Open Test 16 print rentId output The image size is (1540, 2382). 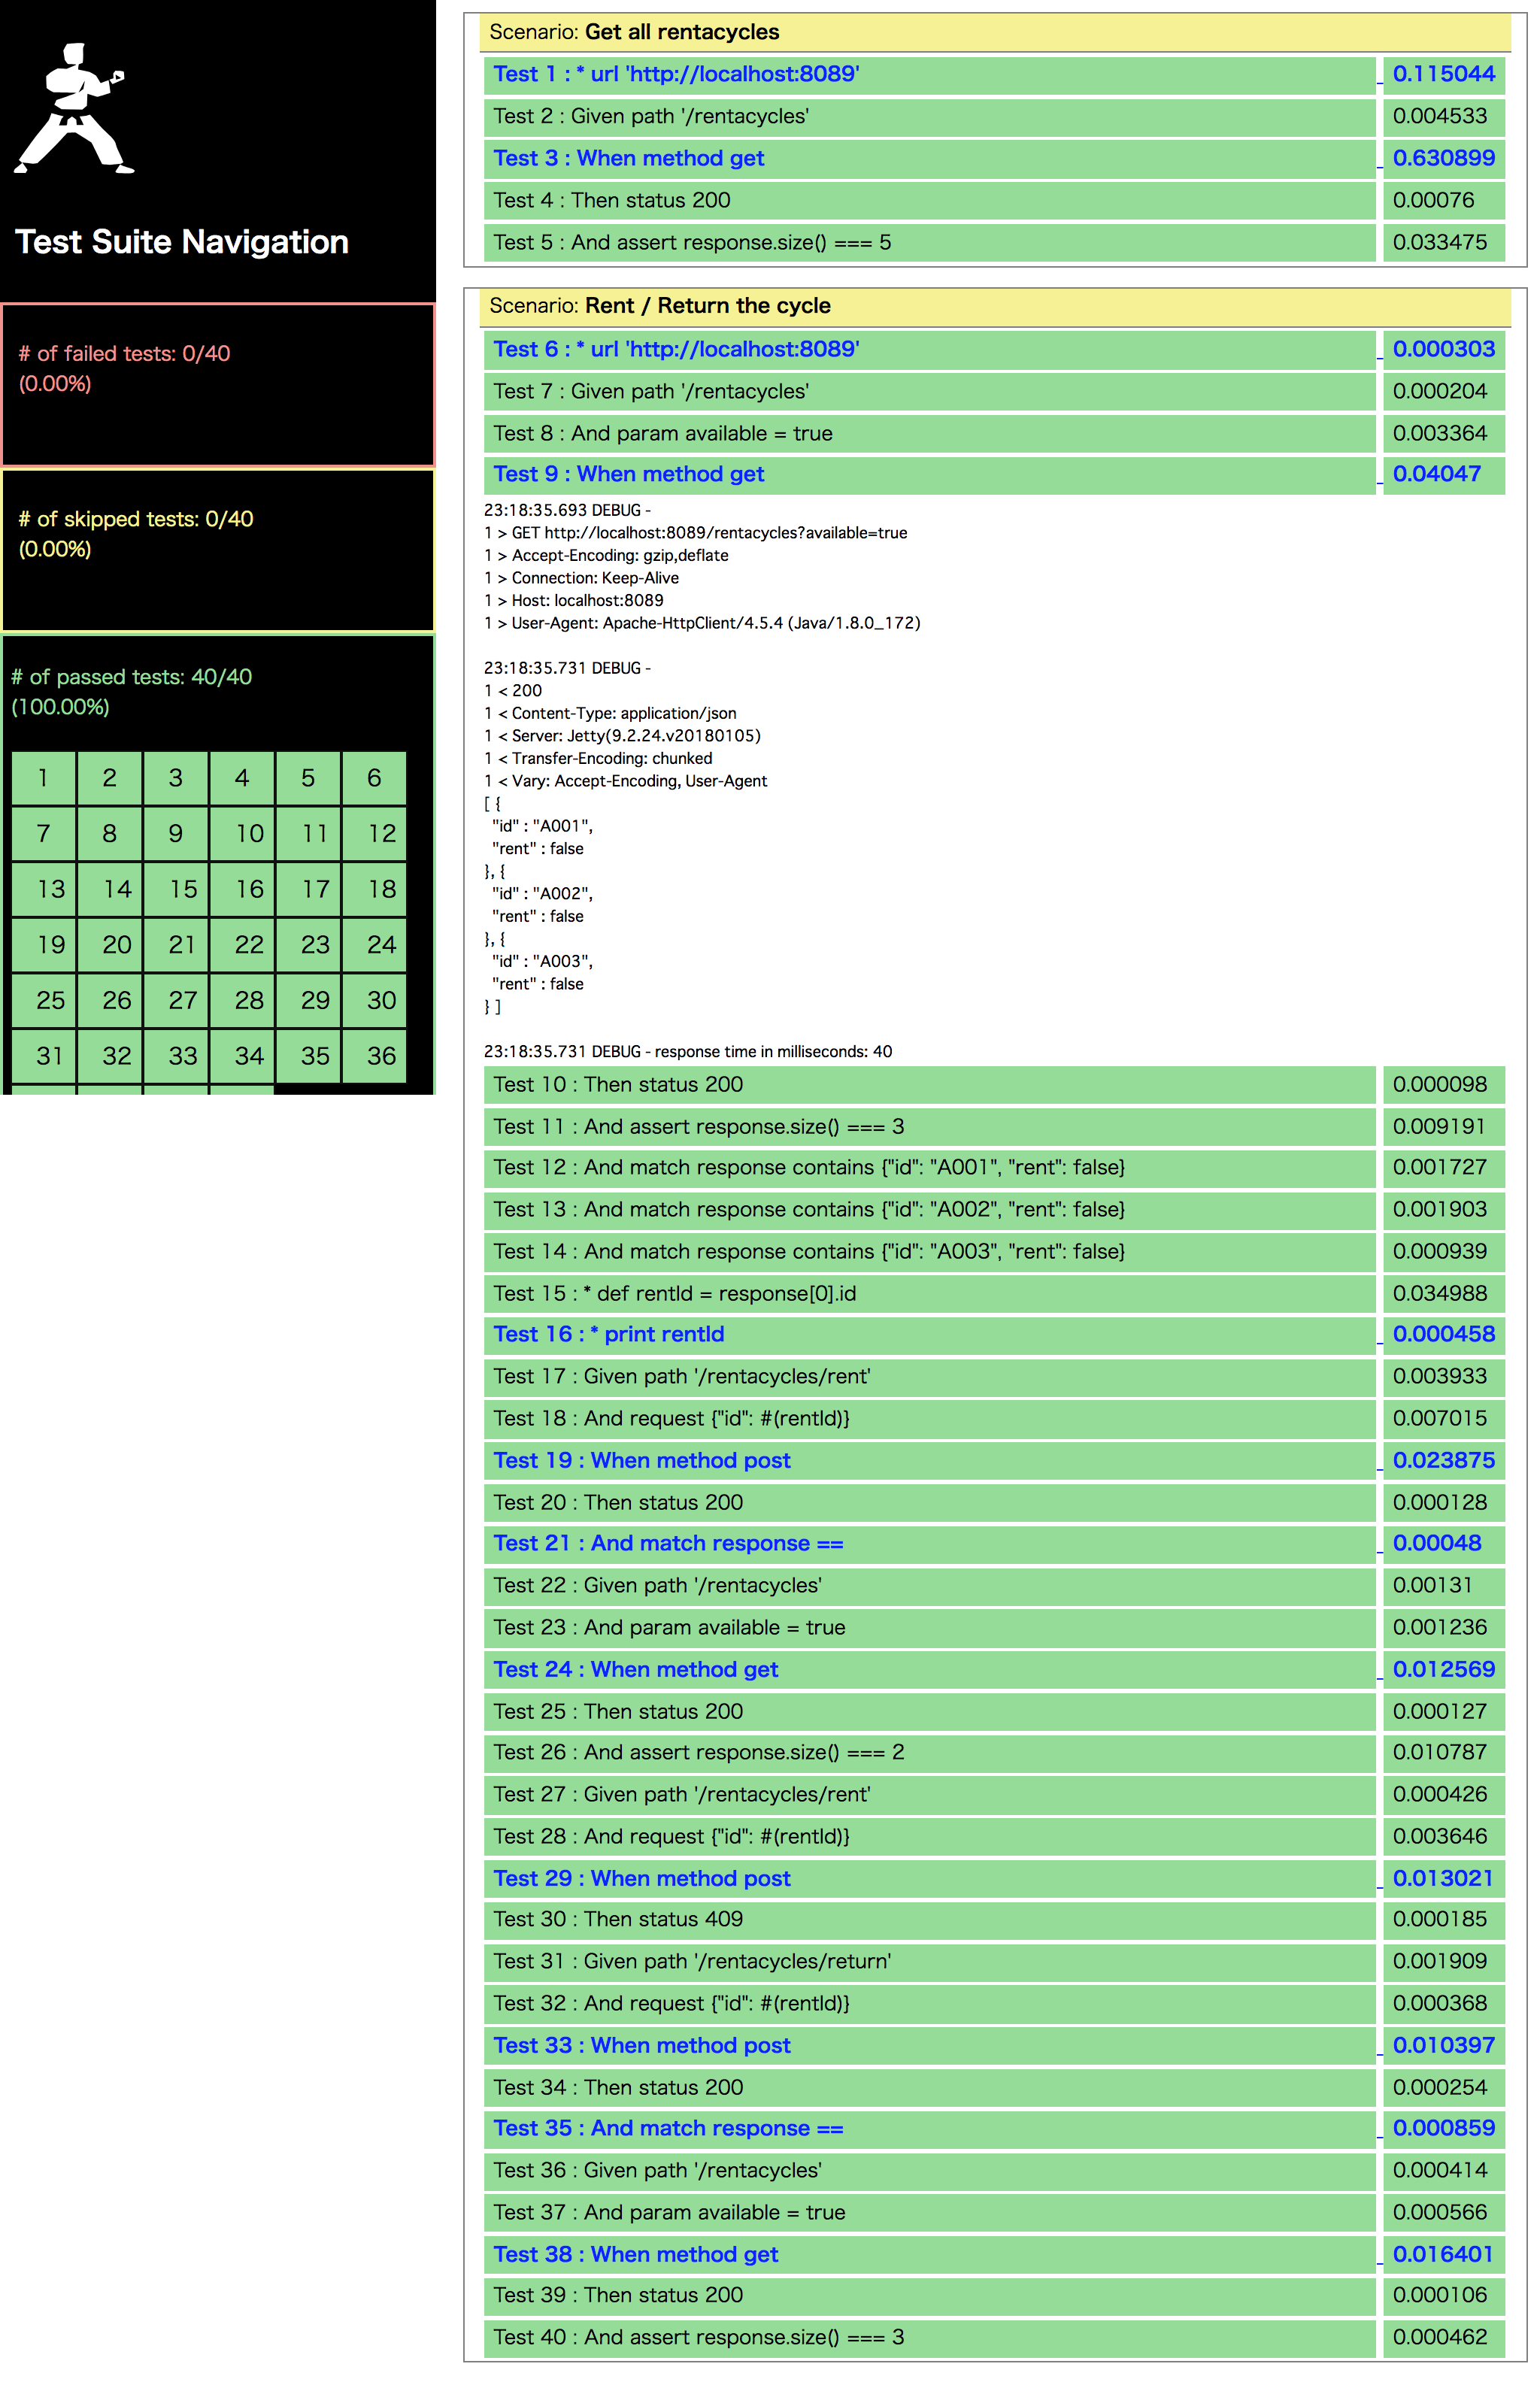[608, 1334]
